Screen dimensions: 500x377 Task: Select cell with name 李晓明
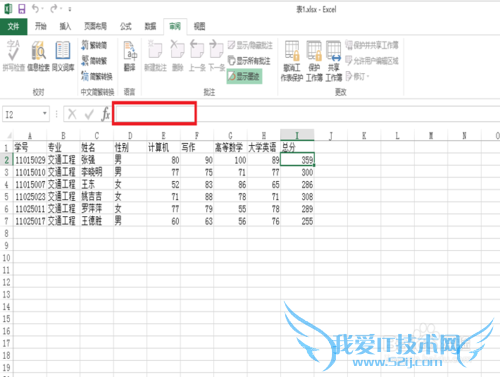coord(97,172)
